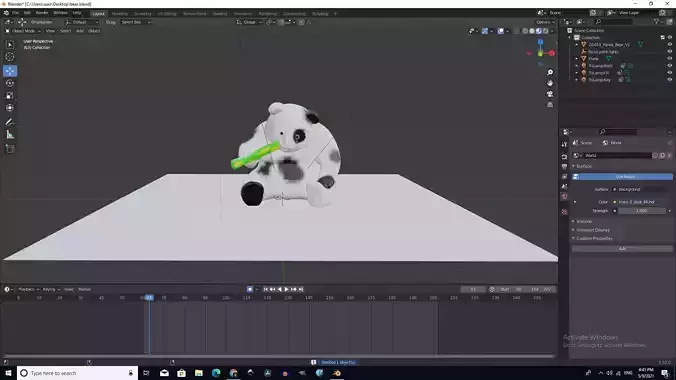The image size is (676, 380).
Task: Open Chrome from the taskbar
Action: click(x=233, y=373)
